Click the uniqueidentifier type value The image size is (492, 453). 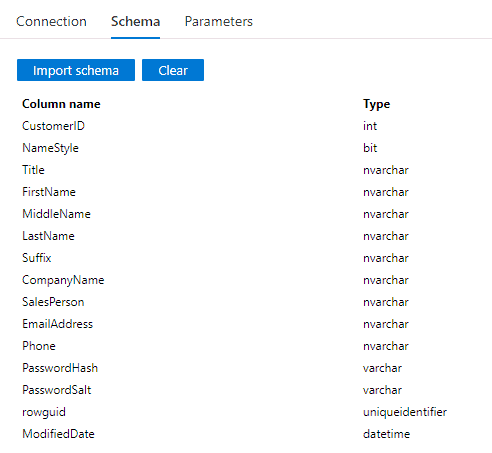pyautogui.click(x=405, y=412)
